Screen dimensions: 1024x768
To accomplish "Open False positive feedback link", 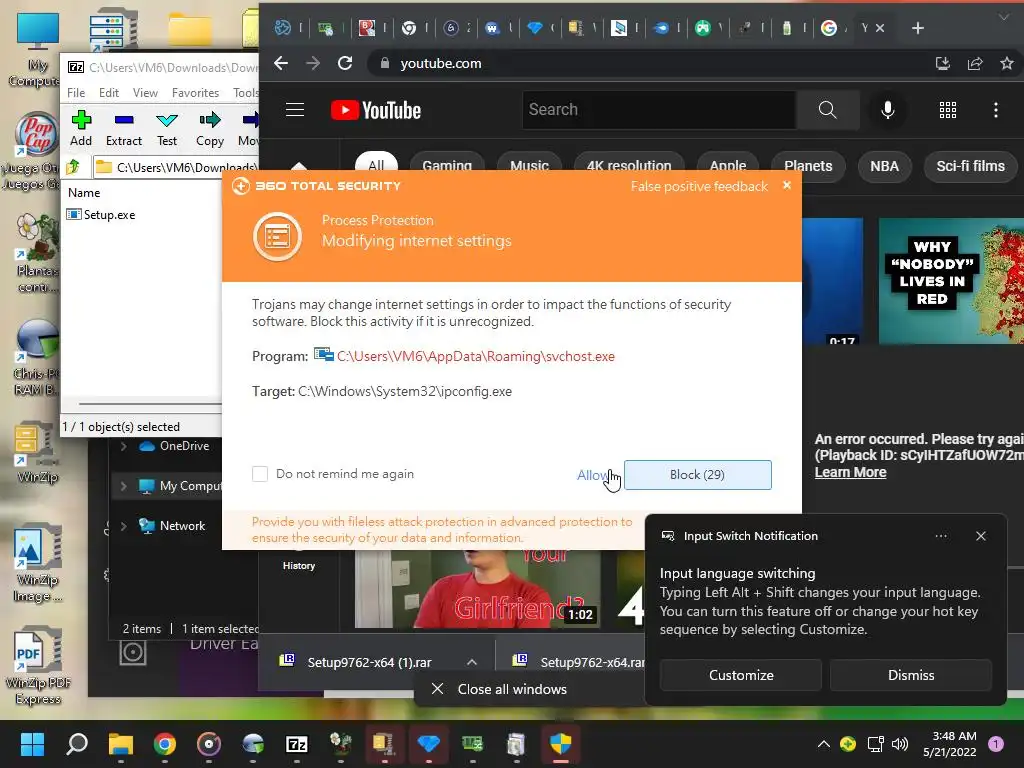I will click(x=699, y=186).
